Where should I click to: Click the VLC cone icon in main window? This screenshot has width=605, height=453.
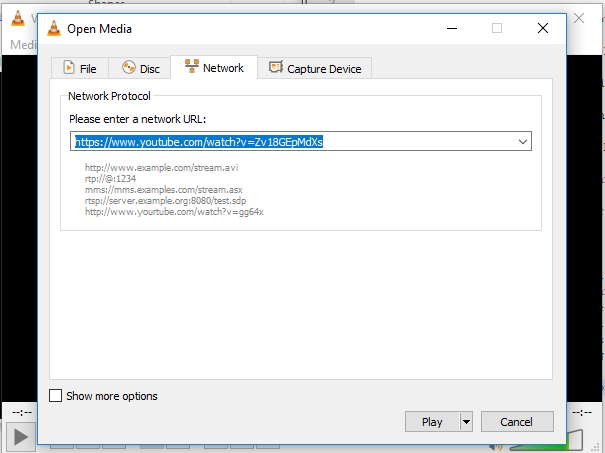[x=18, y=19]
